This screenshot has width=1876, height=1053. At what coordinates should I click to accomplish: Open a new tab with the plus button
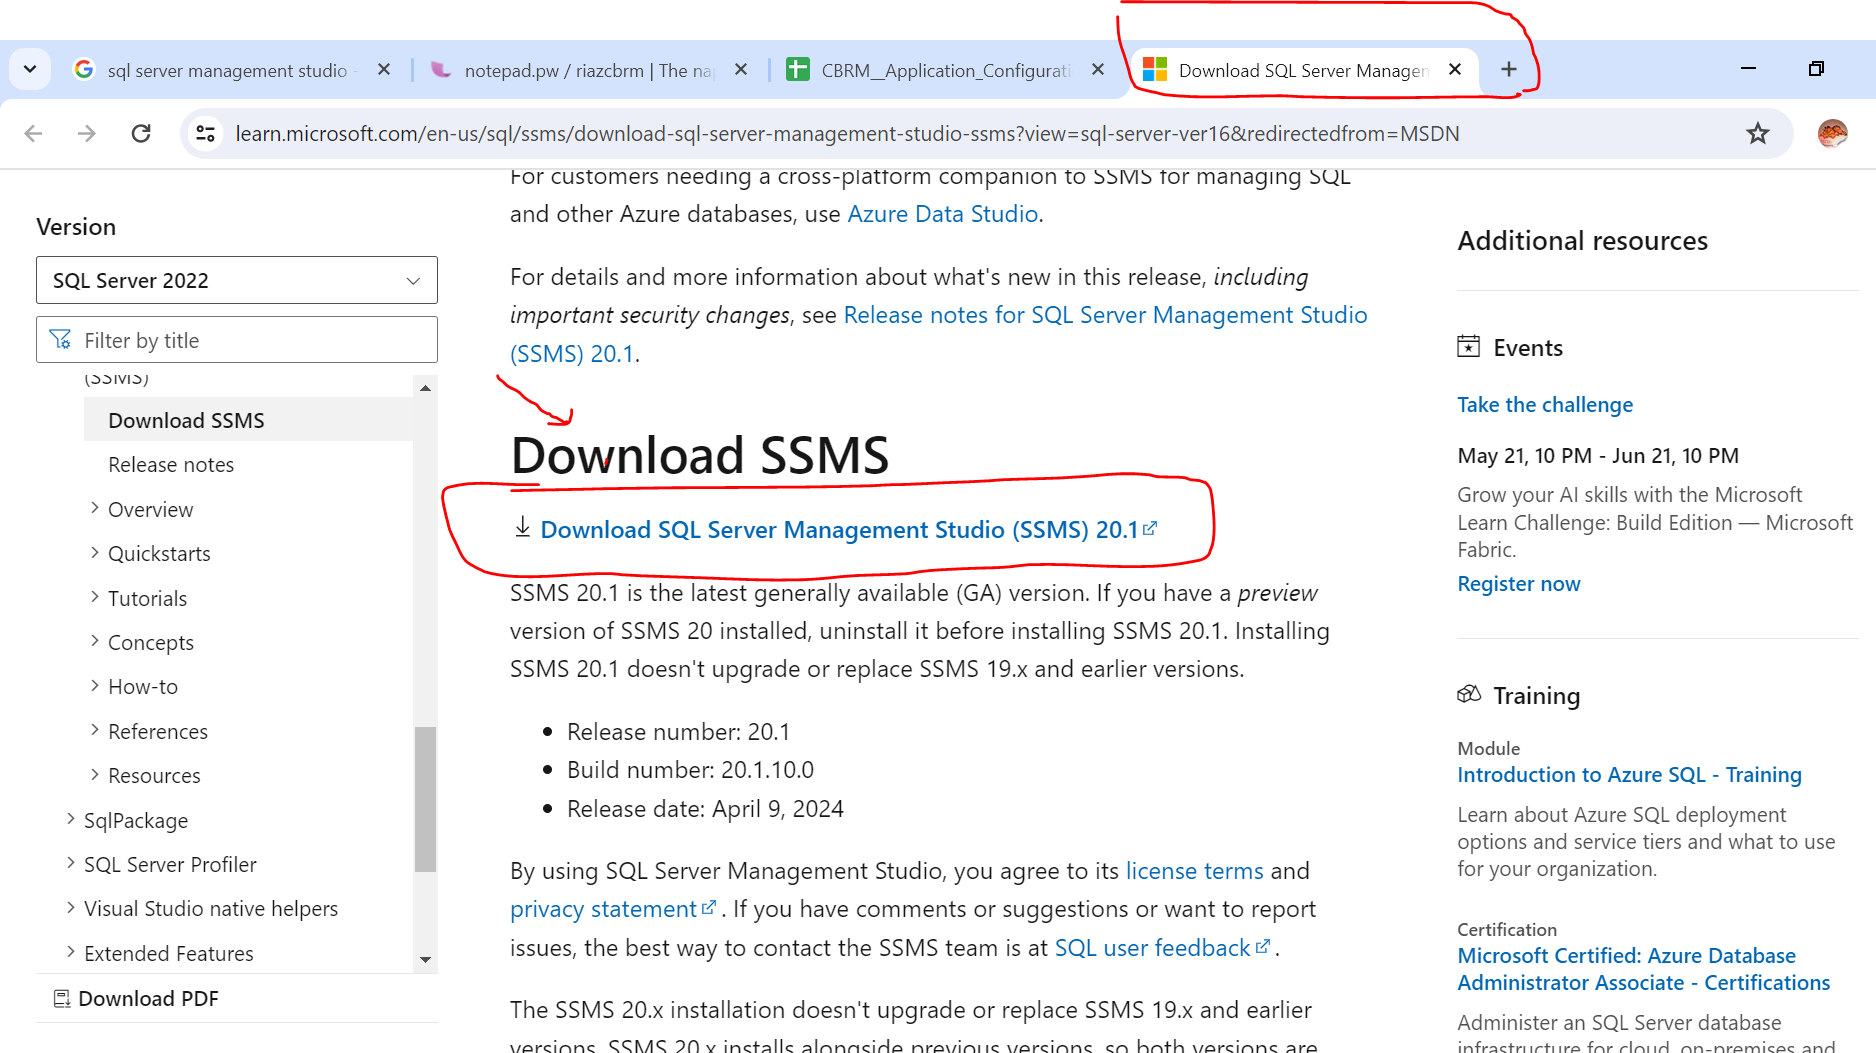pyautogui.click(x=1509, y=69)
